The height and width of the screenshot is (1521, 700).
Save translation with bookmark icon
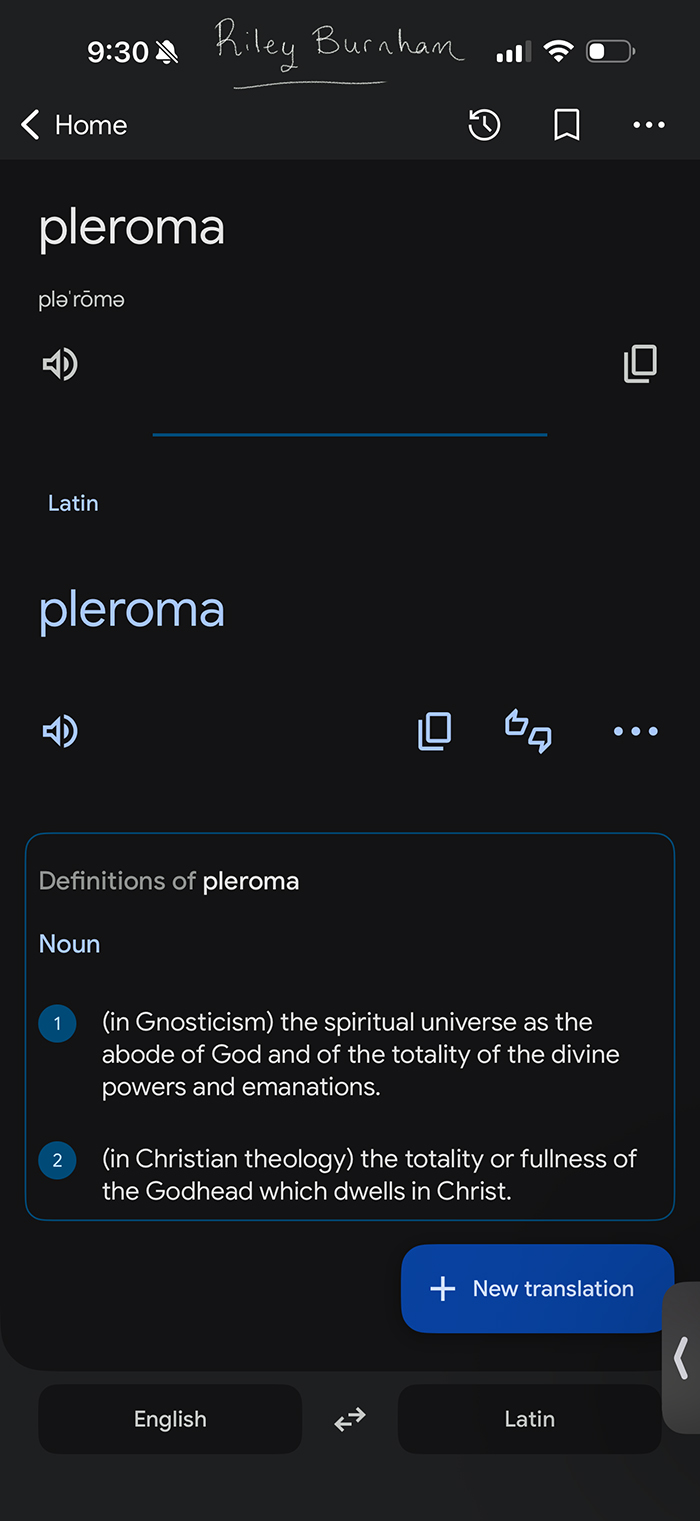(567, 125)
